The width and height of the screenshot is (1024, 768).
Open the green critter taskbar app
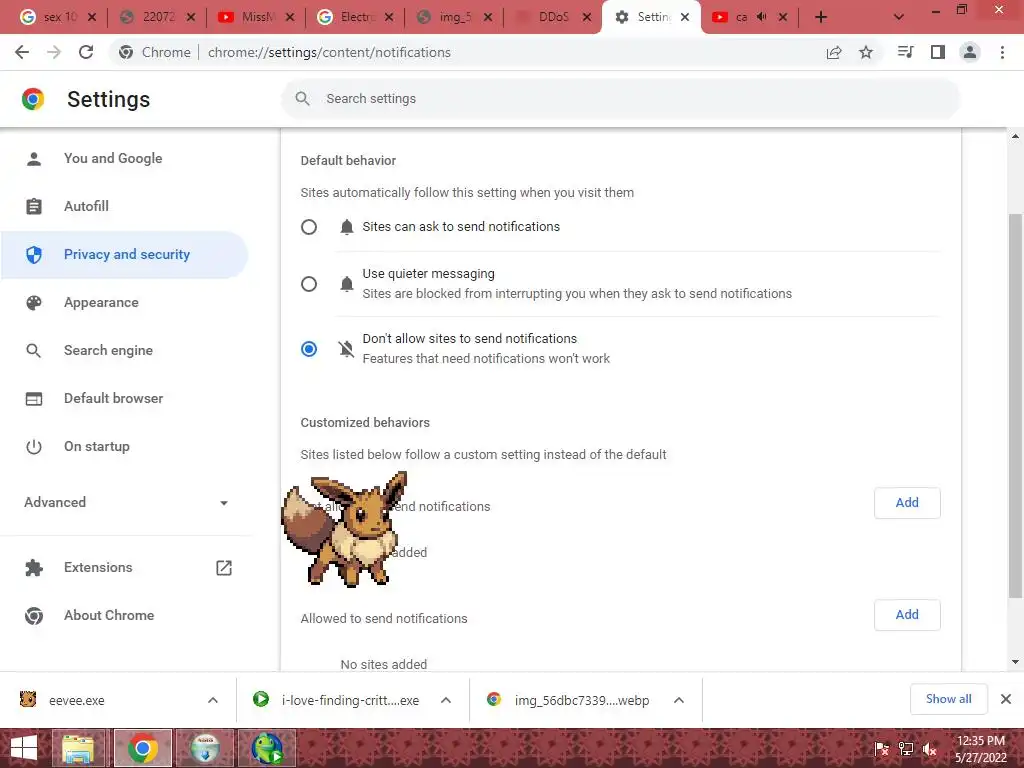click(267, 748)
